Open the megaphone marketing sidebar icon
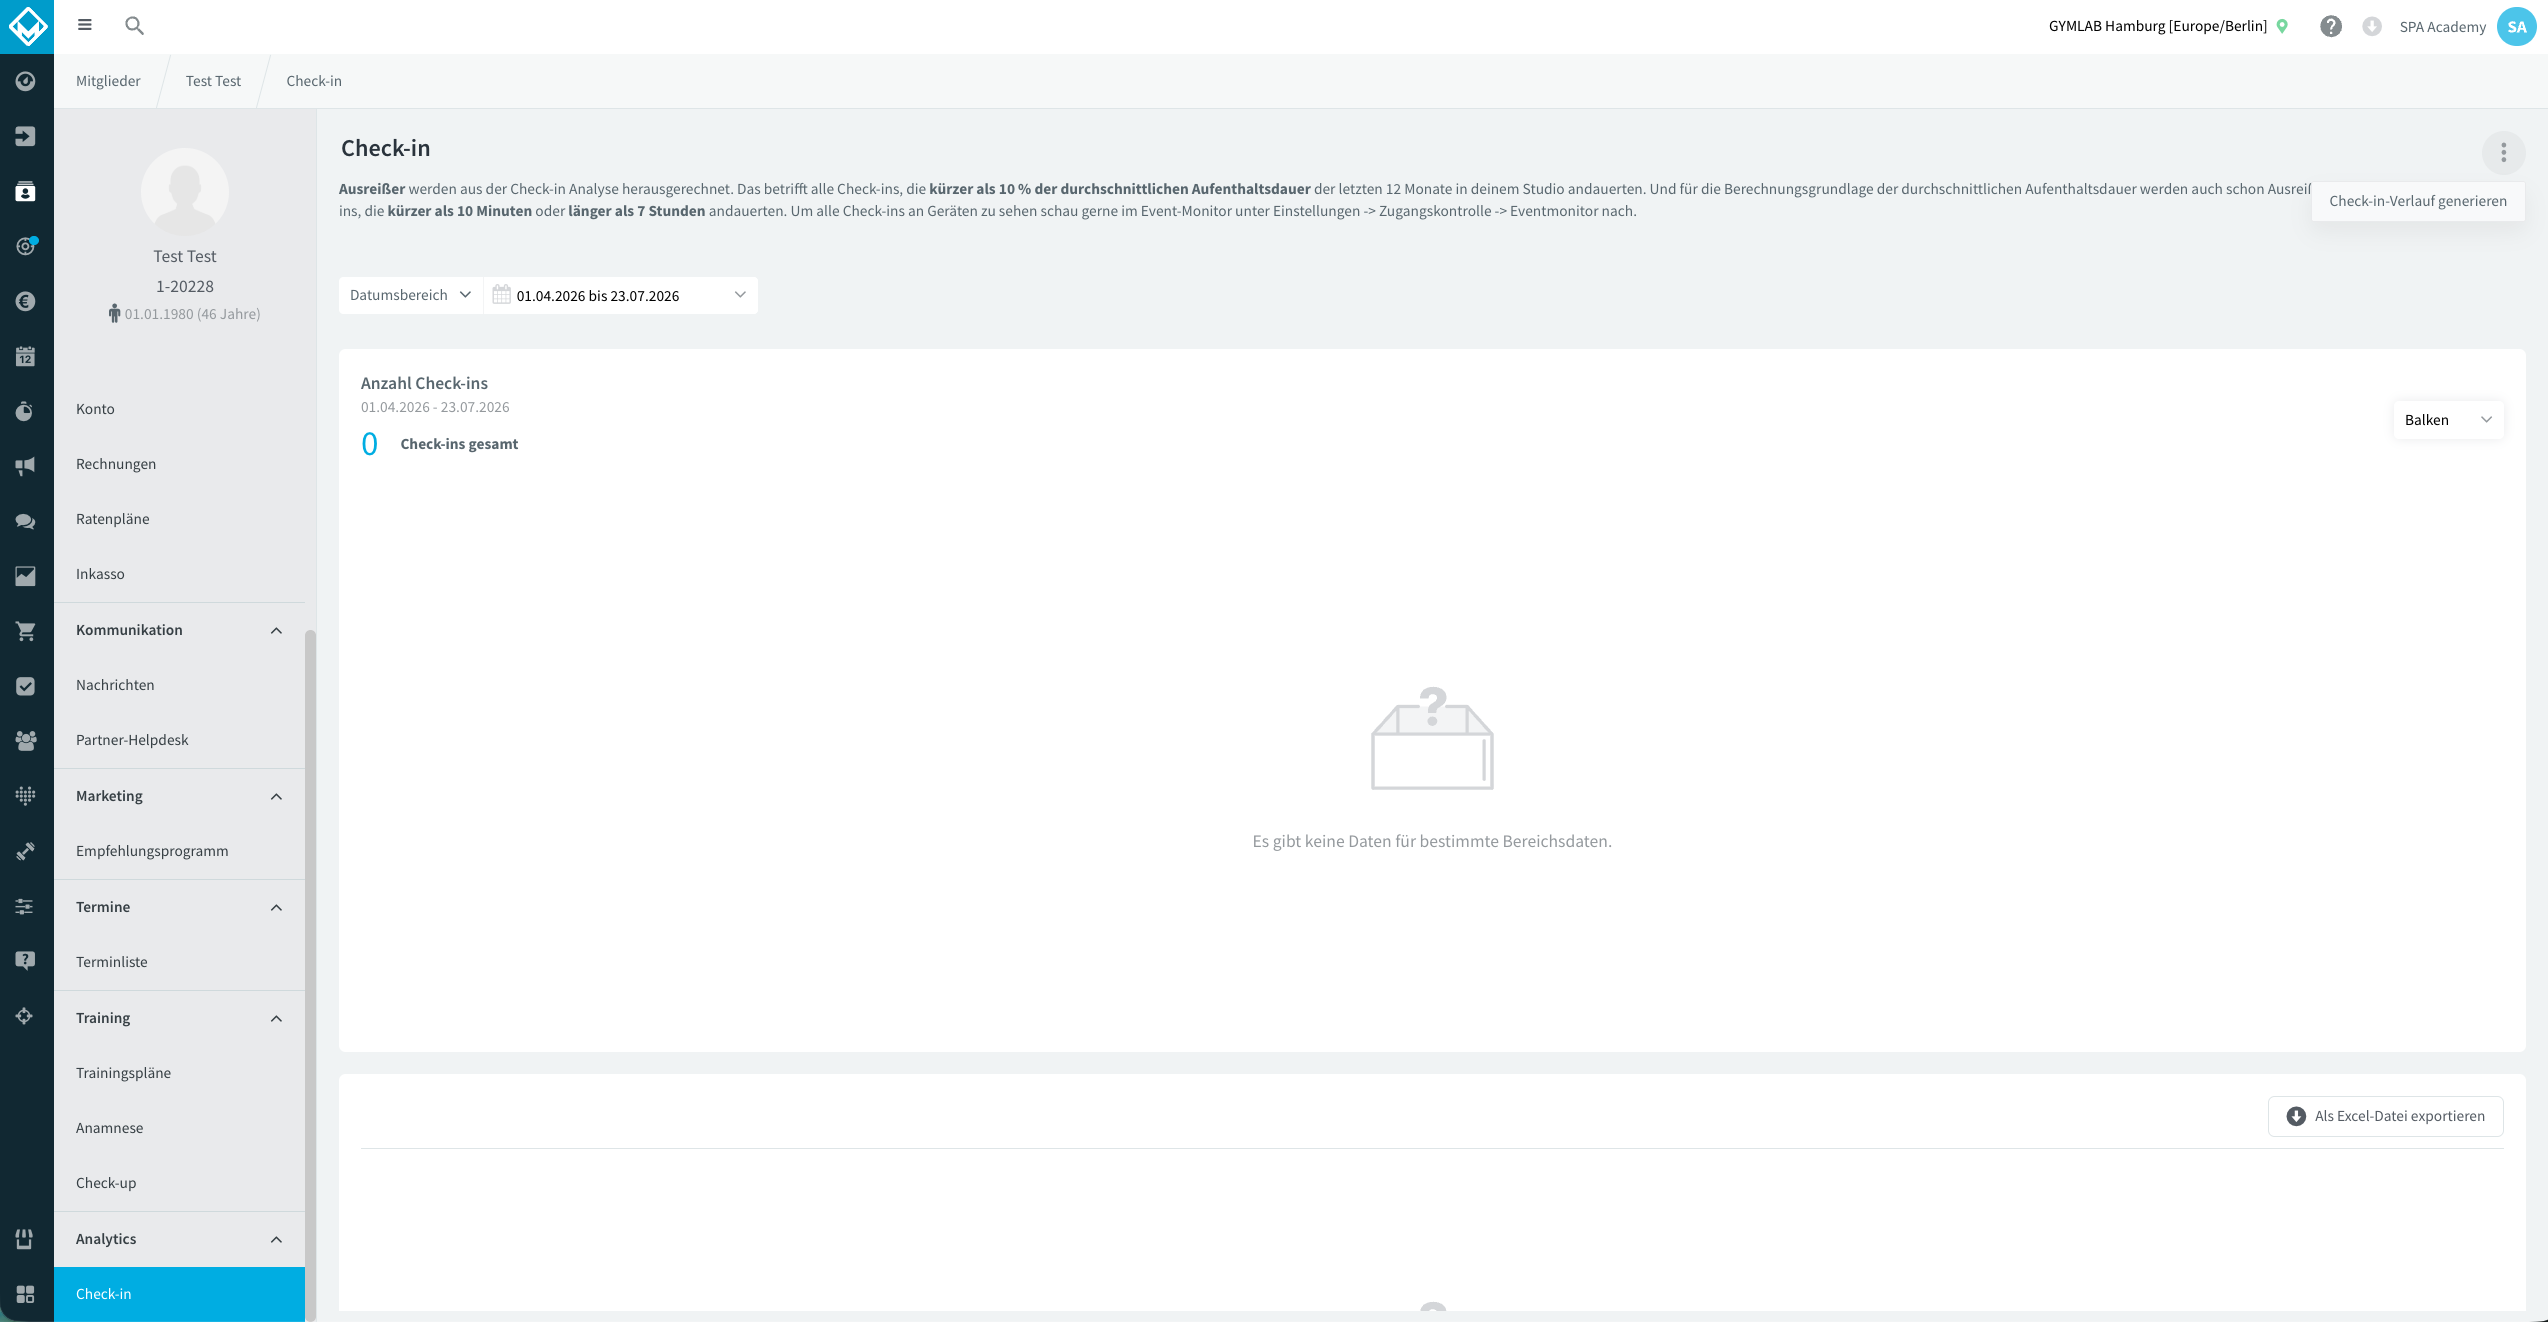This screenshot has height=1322, width=2548. [x=26, y=466]
